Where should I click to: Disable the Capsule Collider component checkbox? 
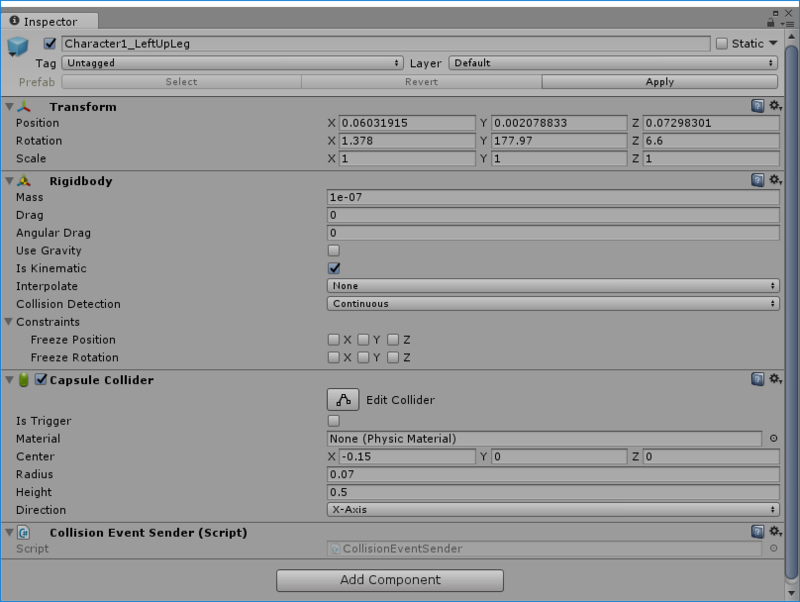click(x=41, y=380)
